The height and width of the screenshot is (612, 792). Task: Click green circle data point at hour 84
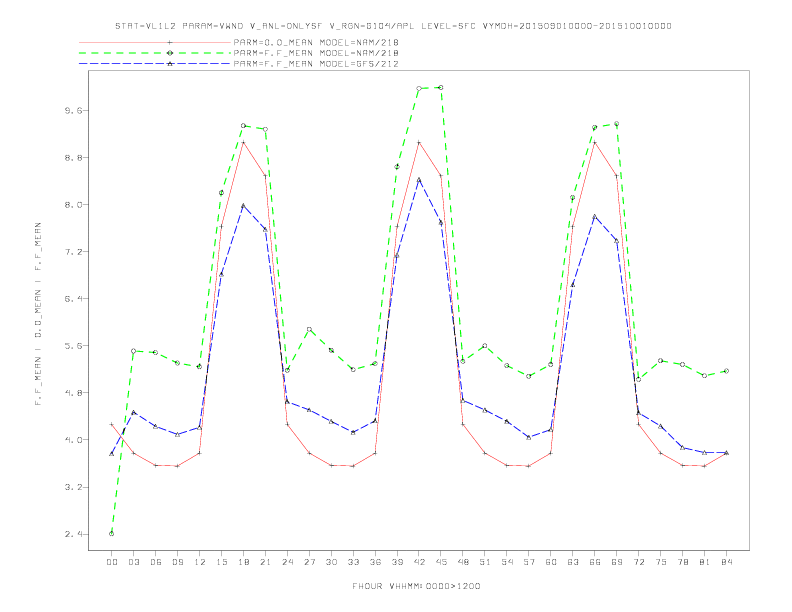[727, 371]
